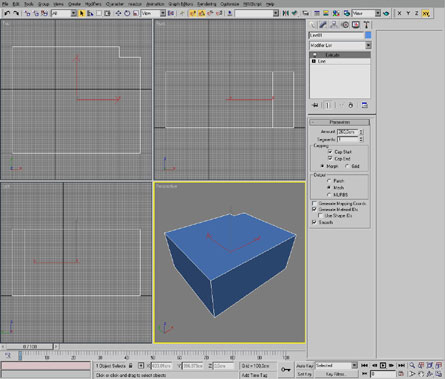Enable Generate Mapping Coords checkbox
The height and width of the screenshot is (379, 445).
(x=314, y=203)
